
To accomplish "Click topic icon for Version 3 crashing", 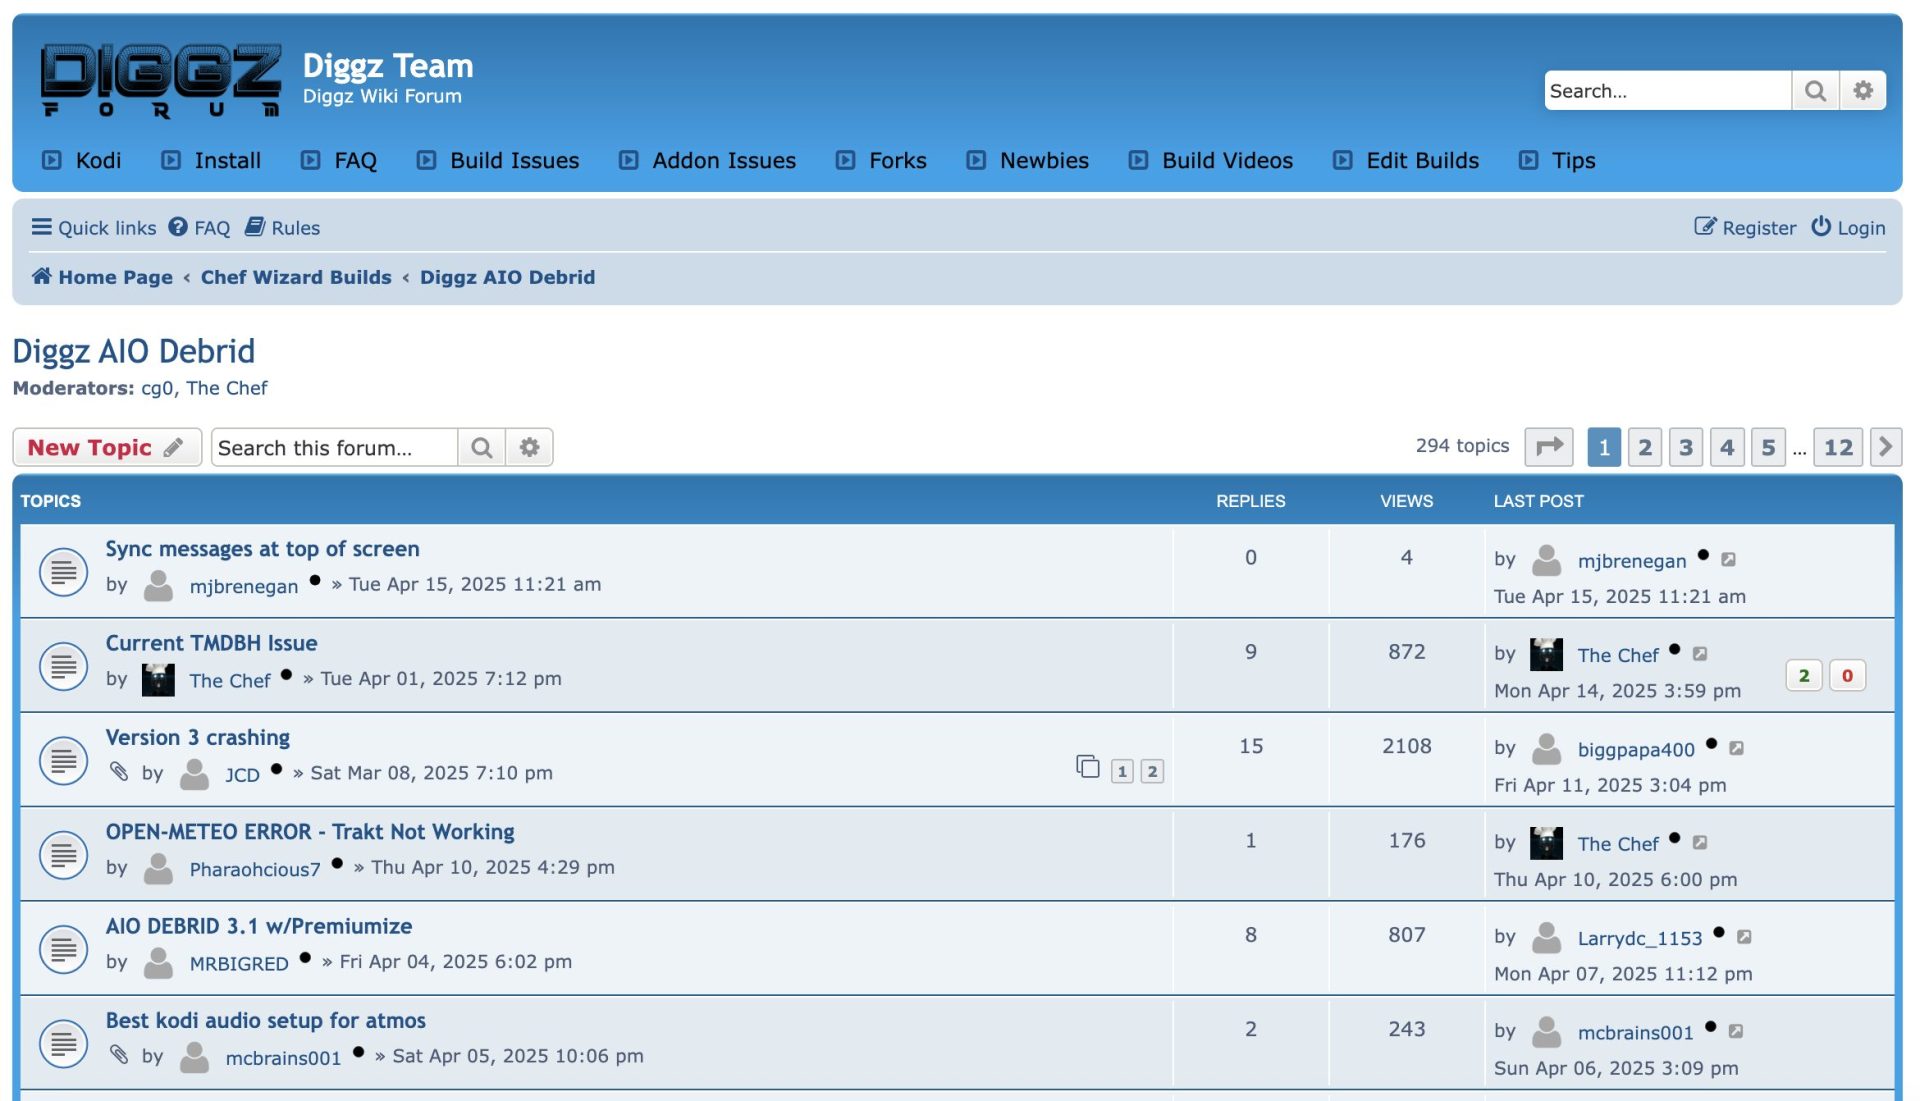I will pyautogui.click(x=63, y=760).
